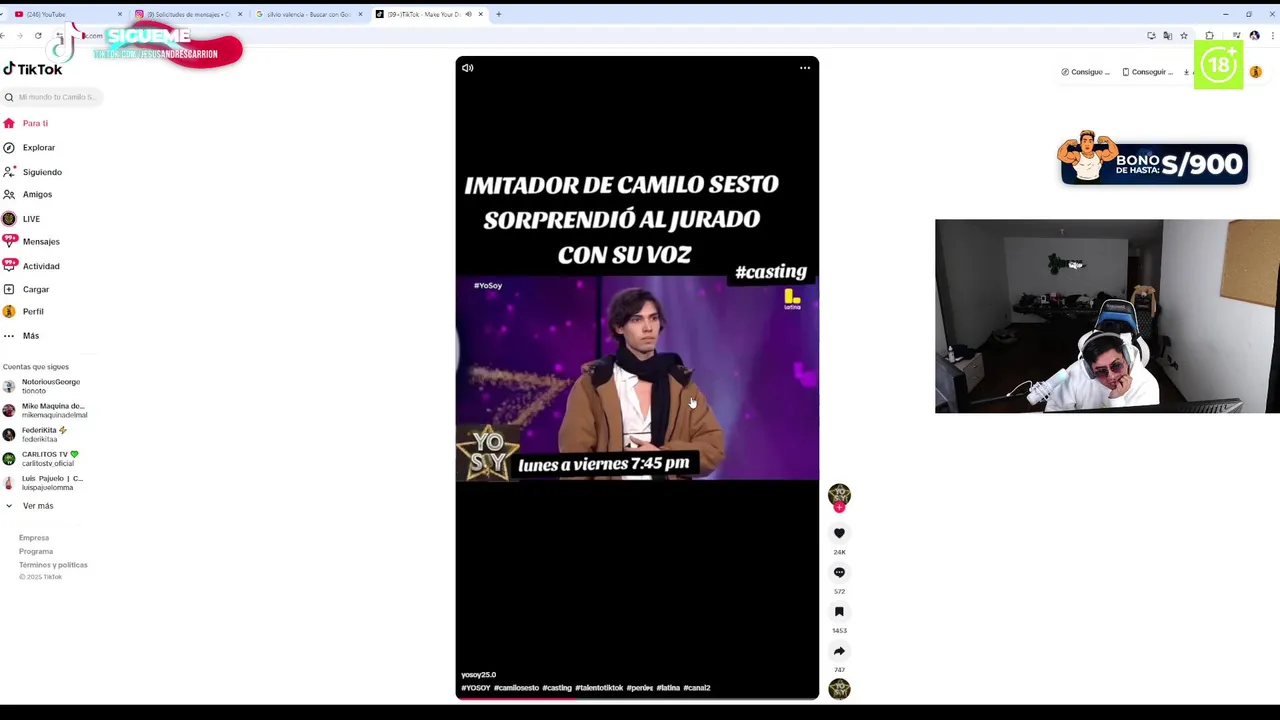Viewport: 1280px width, 720px height.
Task: Open CARLITOS TV followed account
Action: (x=44, y=458)
